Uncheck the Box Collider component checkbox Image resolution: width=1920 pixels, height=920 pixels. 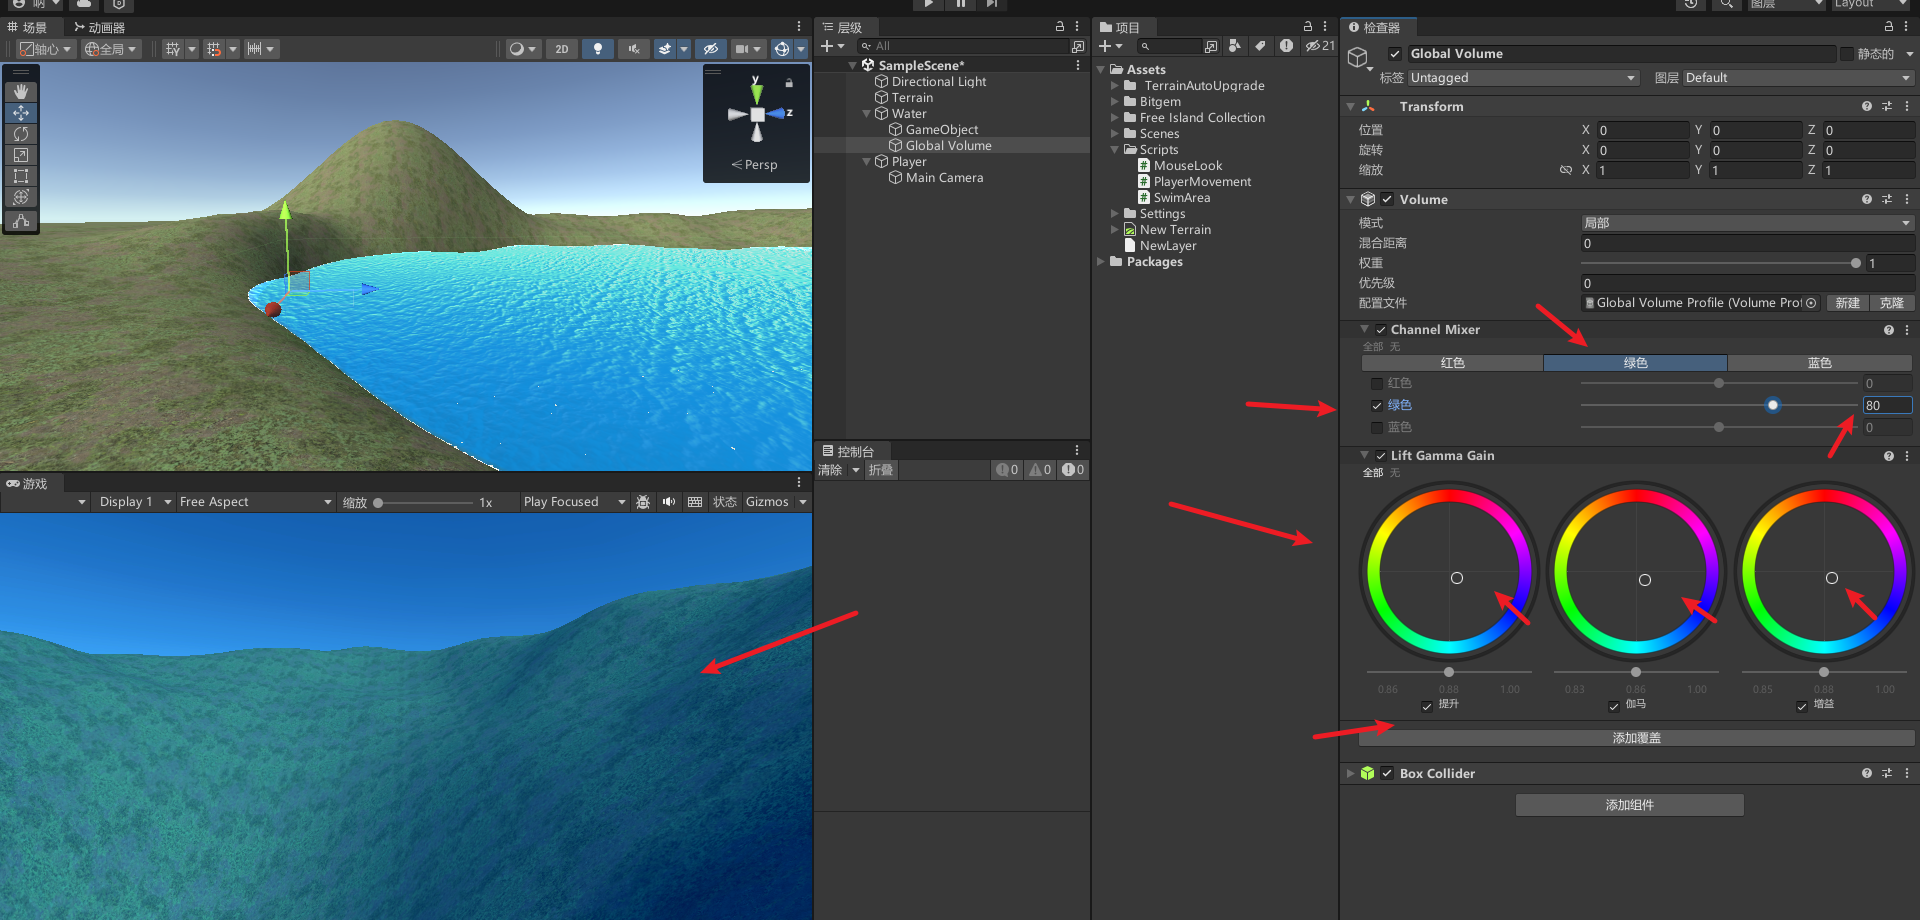click(1387, 774)
